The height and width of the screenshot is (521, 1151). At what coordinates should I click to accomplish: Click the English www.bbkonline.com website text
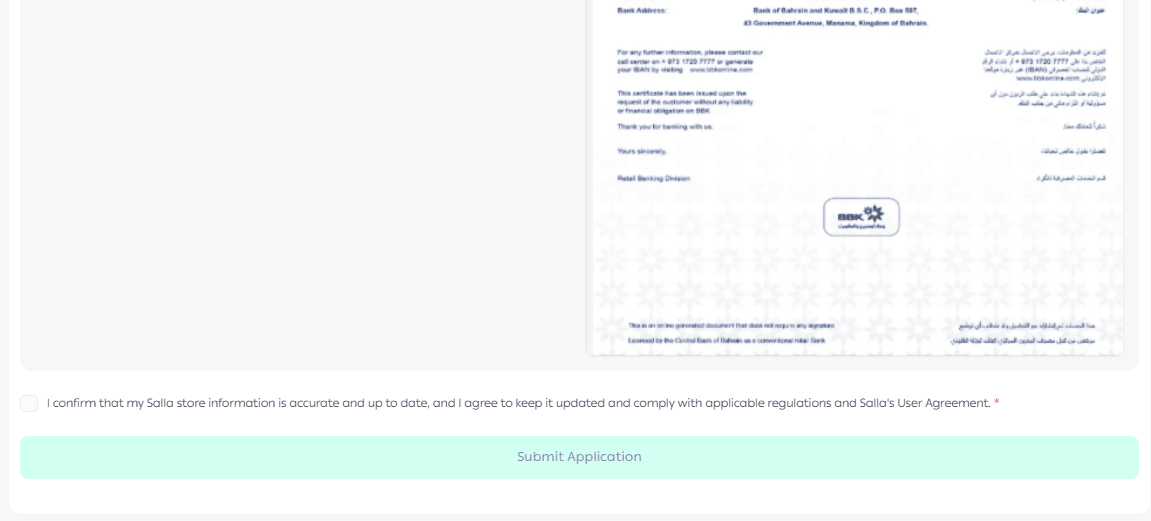click(x=721, y=69)
